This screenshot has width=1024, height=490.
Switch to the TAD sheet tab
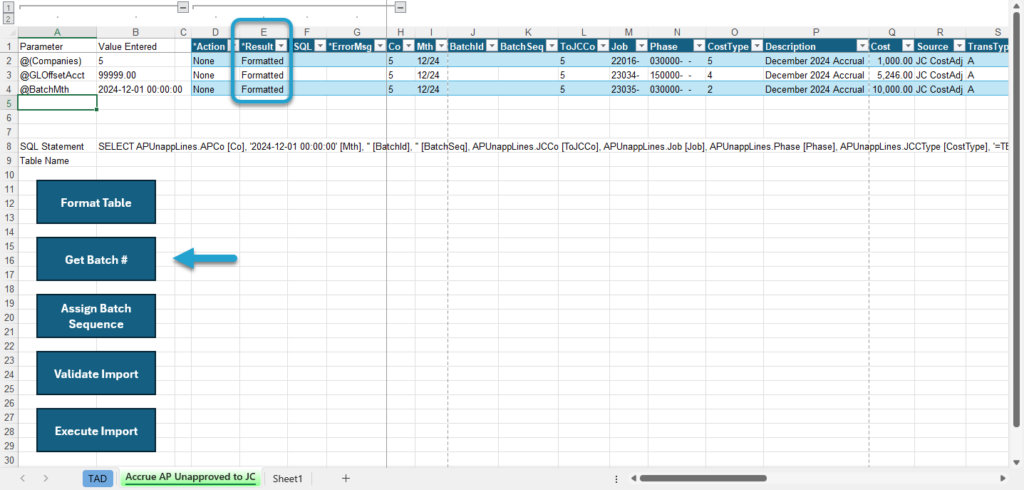tap(97, 478)
